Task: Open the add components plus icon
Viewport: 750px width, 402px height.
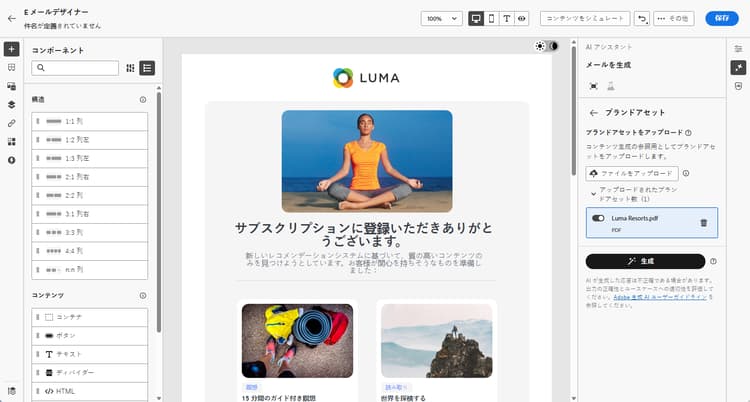Action: click(11, 49)
